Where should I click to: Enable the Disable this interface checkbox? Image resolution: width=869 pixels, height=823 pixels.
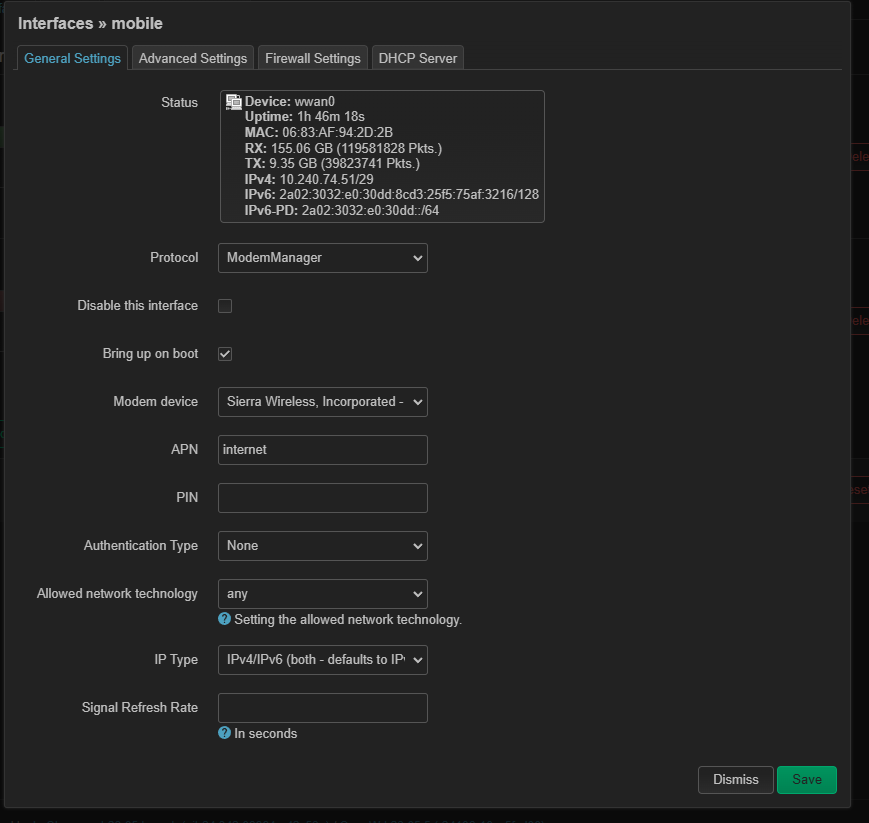point(224,305)
